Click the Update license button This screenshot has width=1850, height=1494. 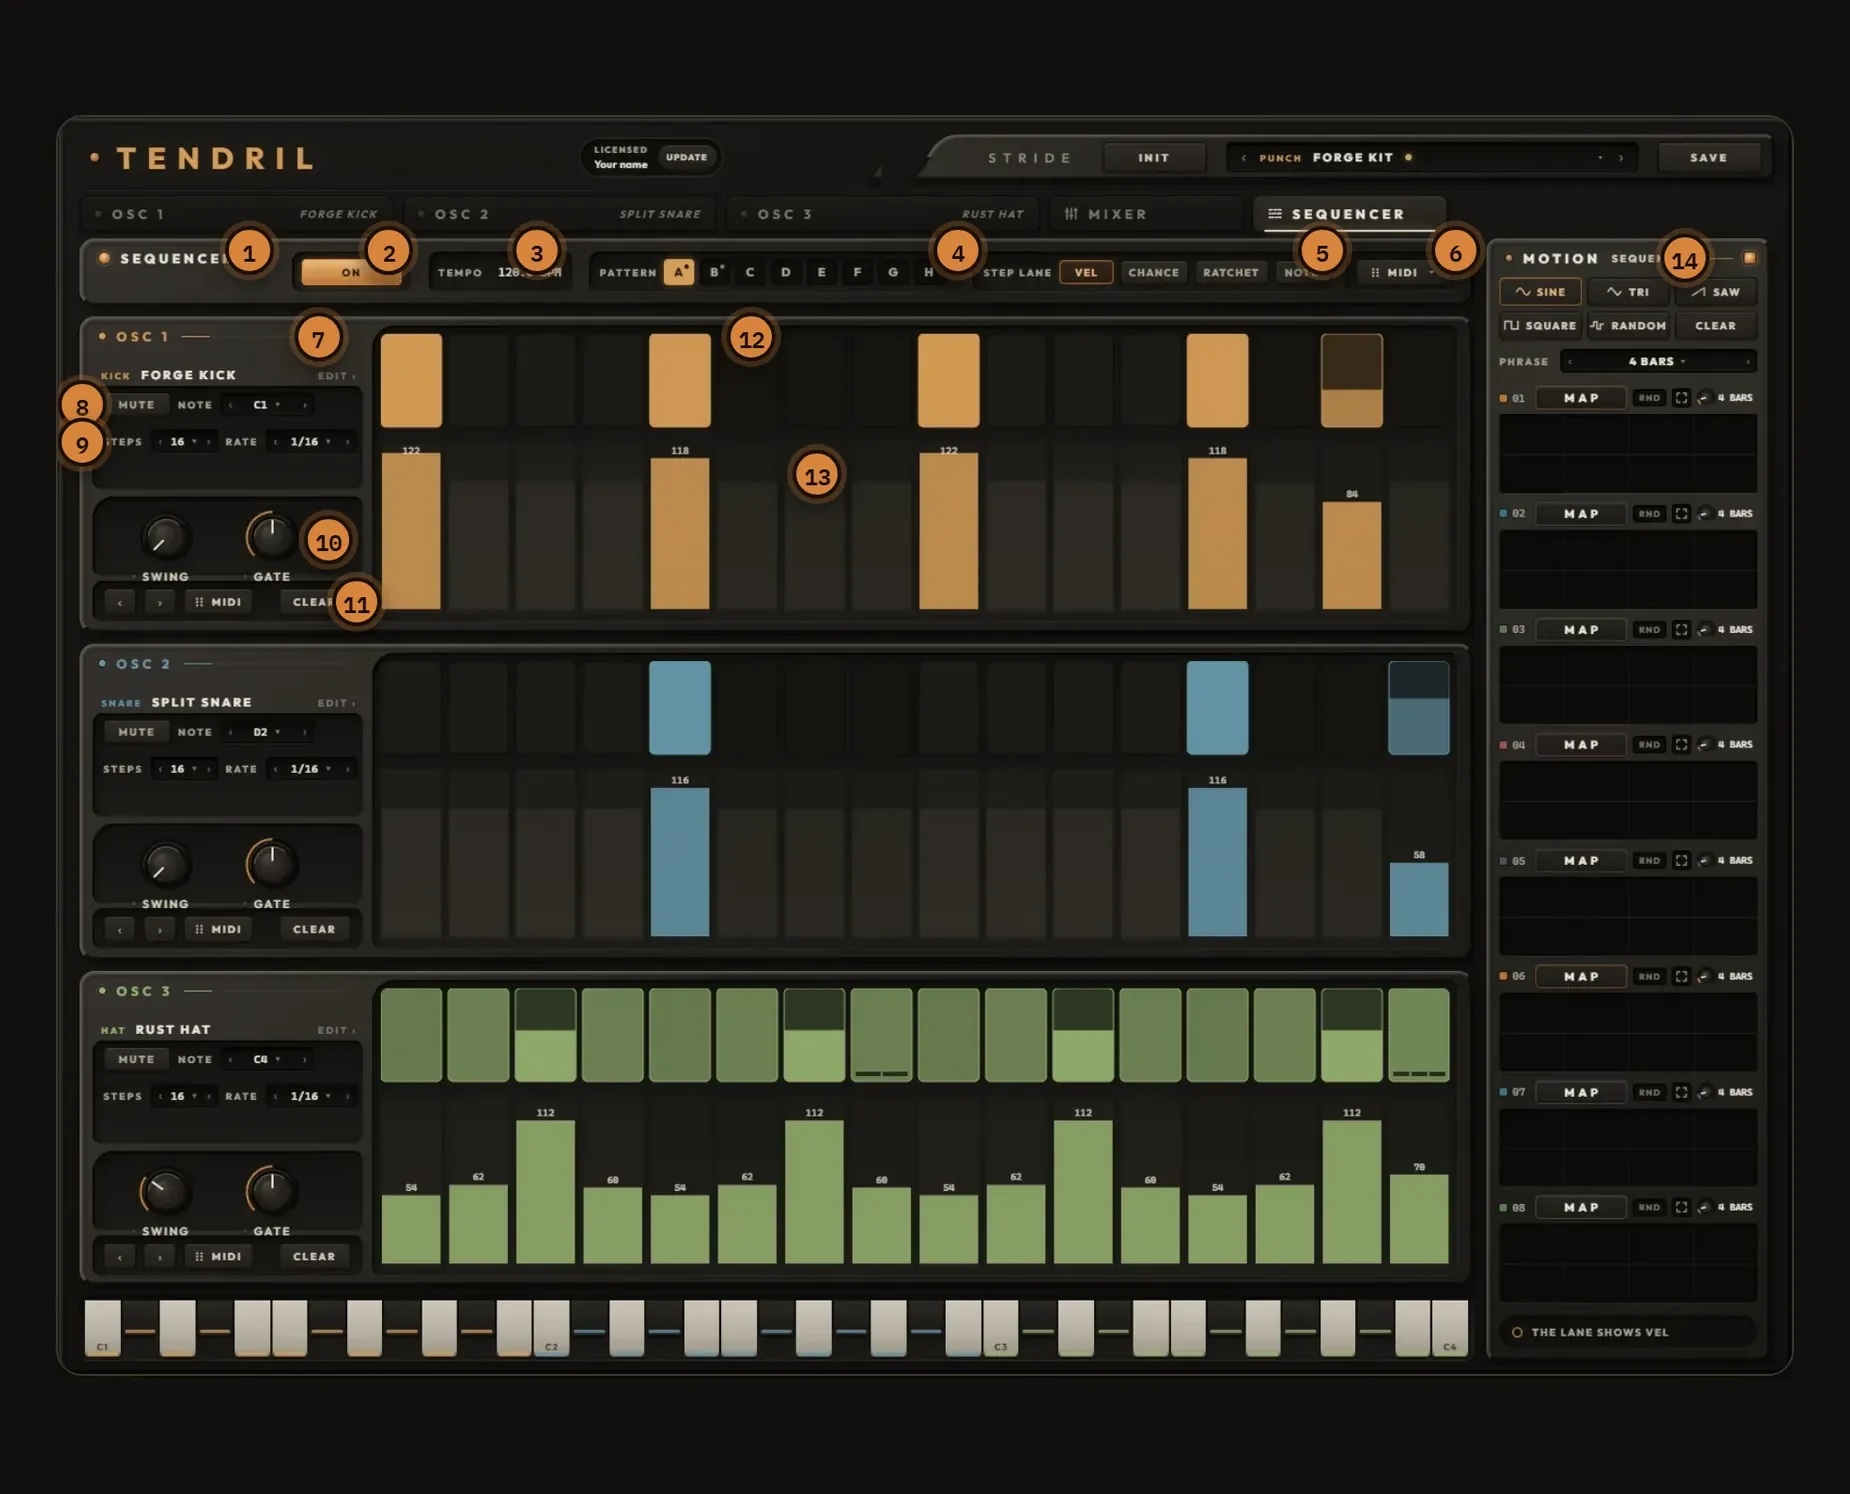[x=686, y=157]
